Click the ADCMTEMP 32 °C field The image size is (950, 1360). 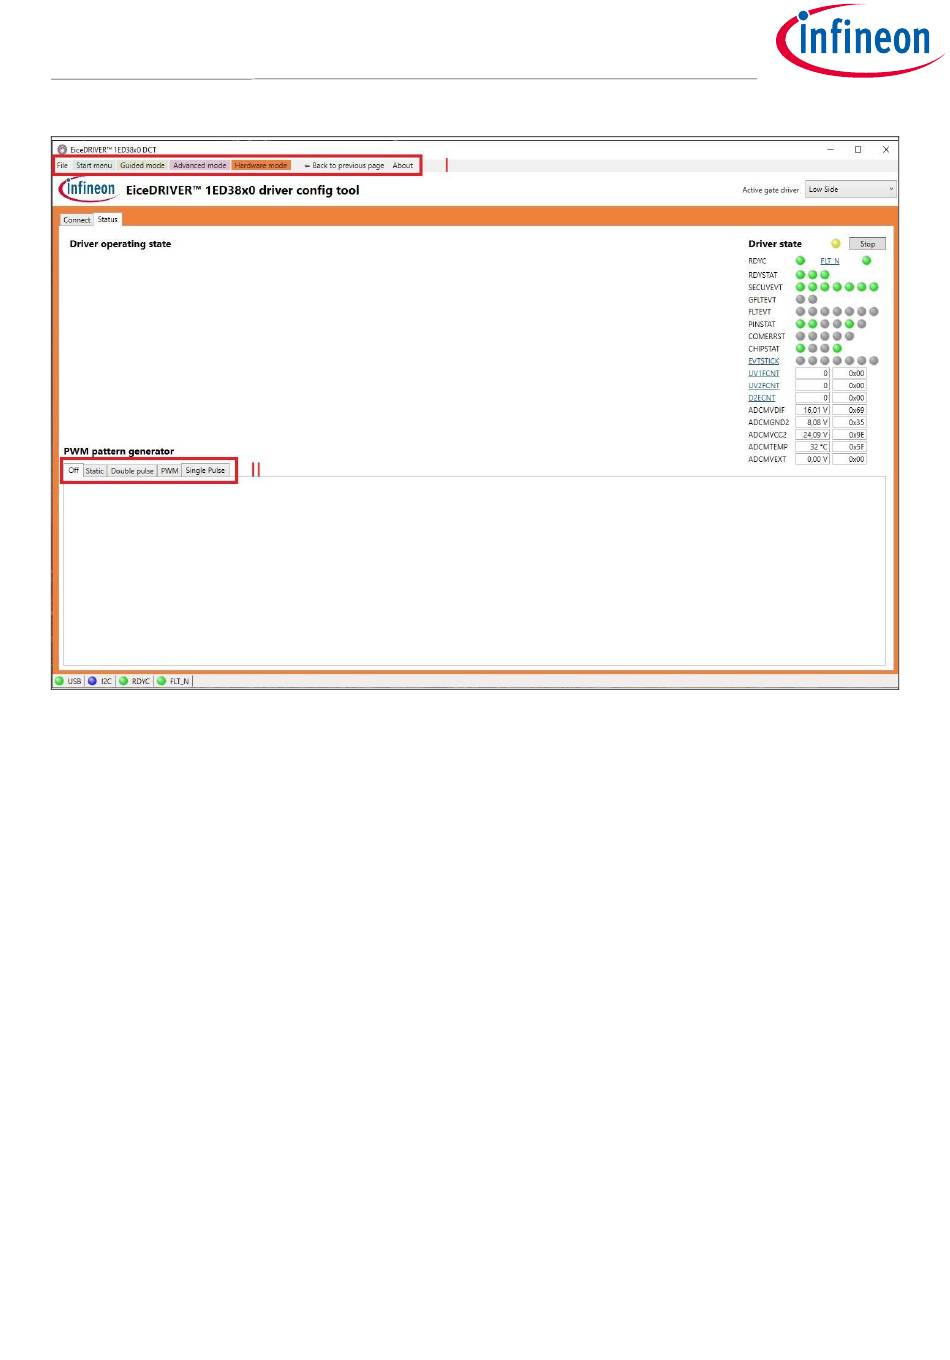tap(812, 447)
